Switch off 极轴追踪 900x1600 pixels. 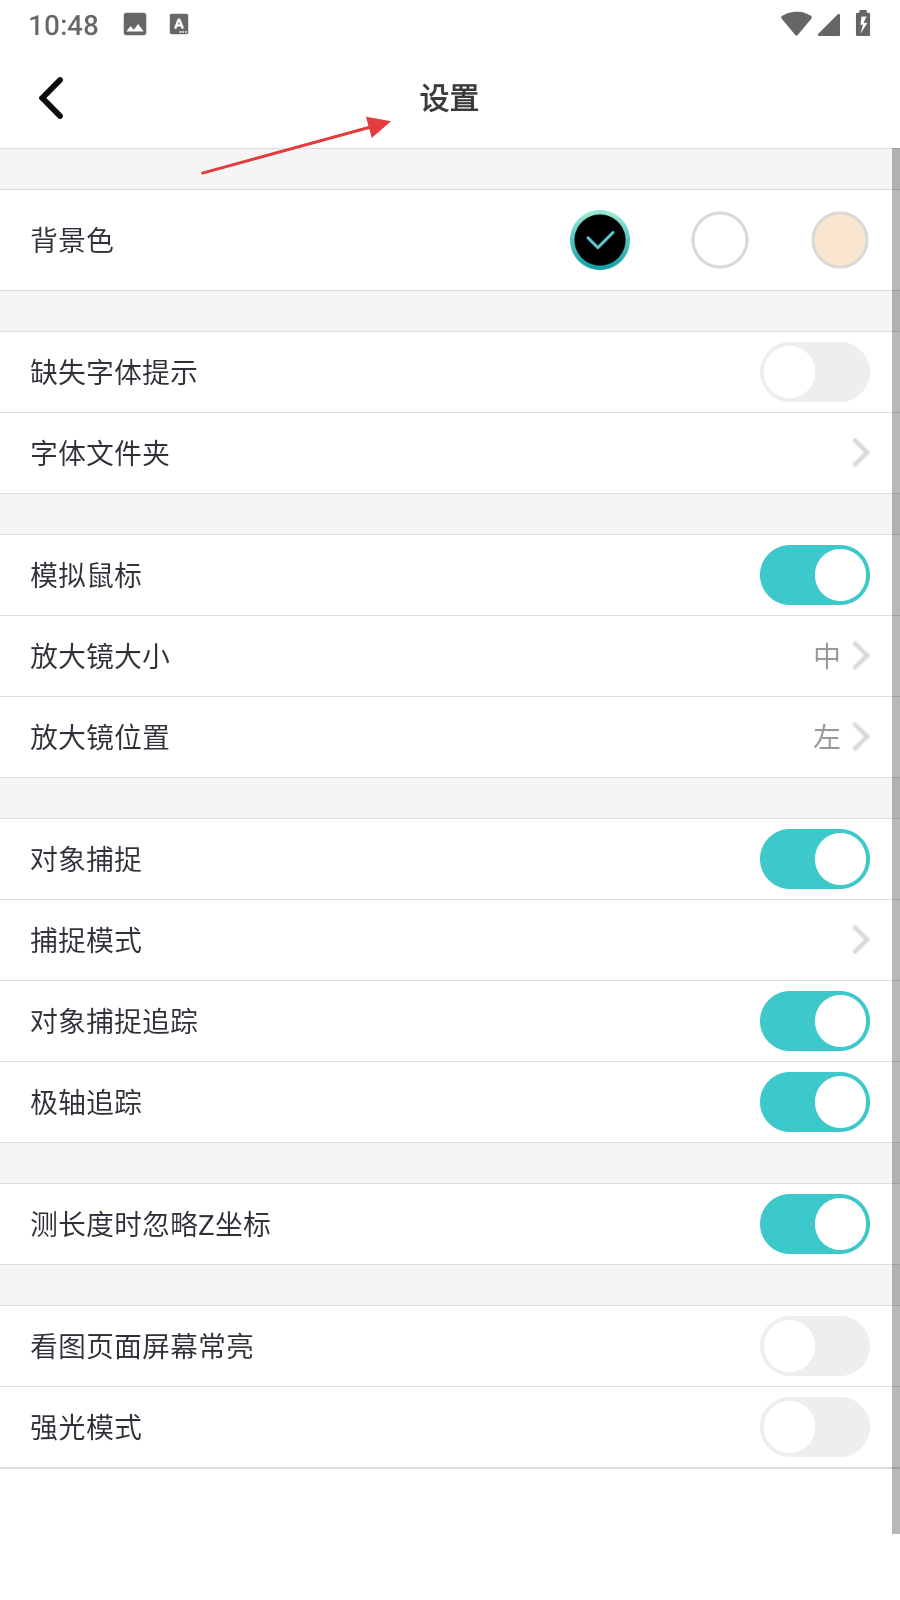point(814,1103)
